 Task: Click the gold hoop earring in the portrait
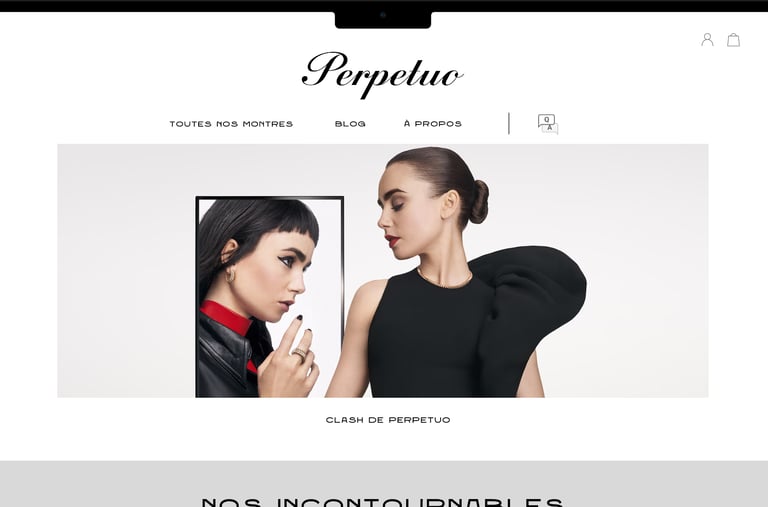pos(230,275)
